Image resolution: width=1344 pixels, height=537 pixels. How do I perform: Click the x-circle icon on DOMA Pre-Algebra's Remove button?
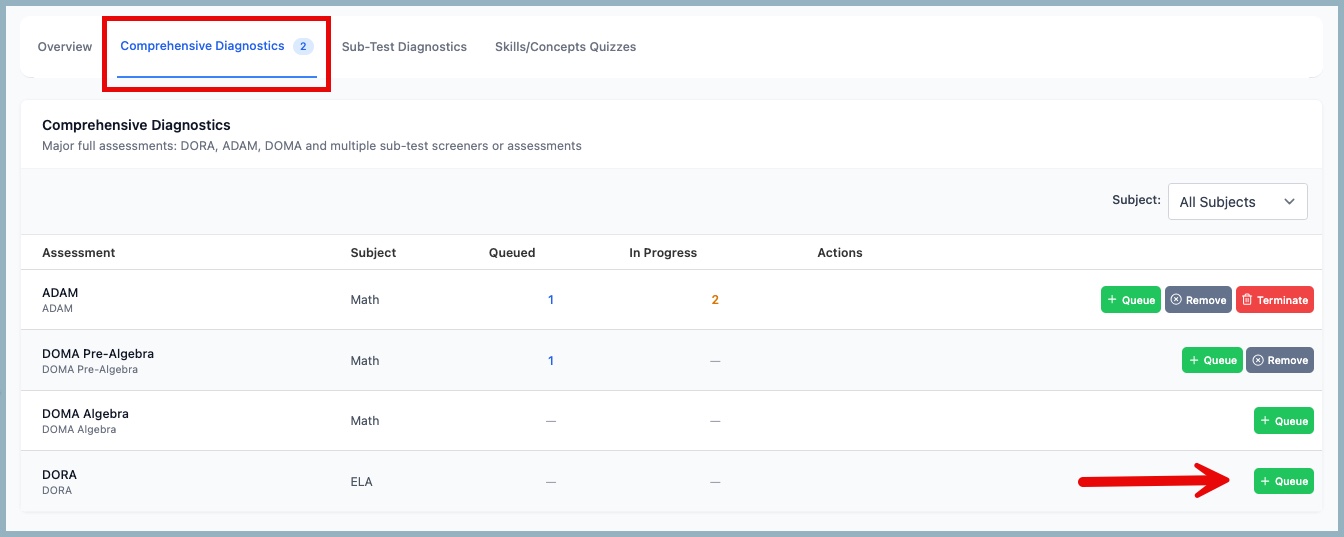[1257, 360]
